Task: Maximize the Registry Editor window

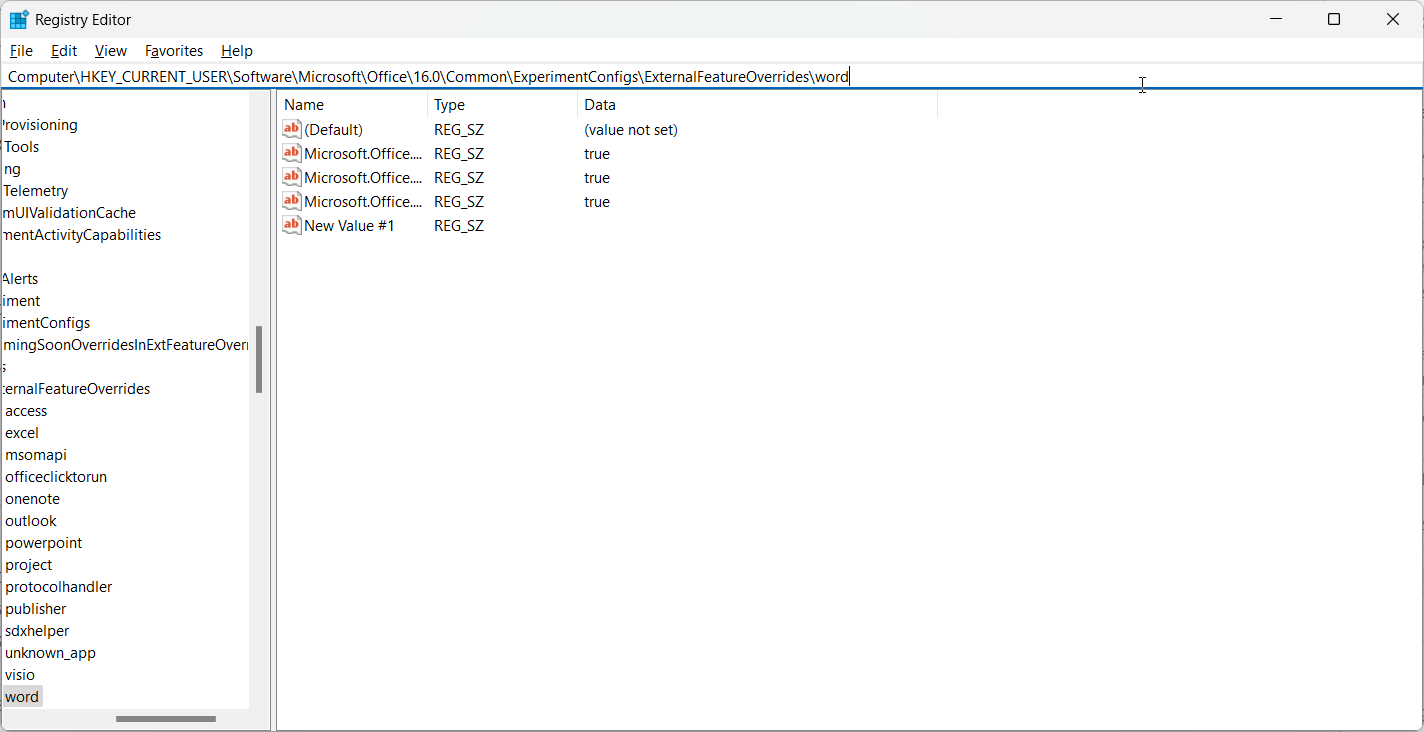Action: [1333, 19]
